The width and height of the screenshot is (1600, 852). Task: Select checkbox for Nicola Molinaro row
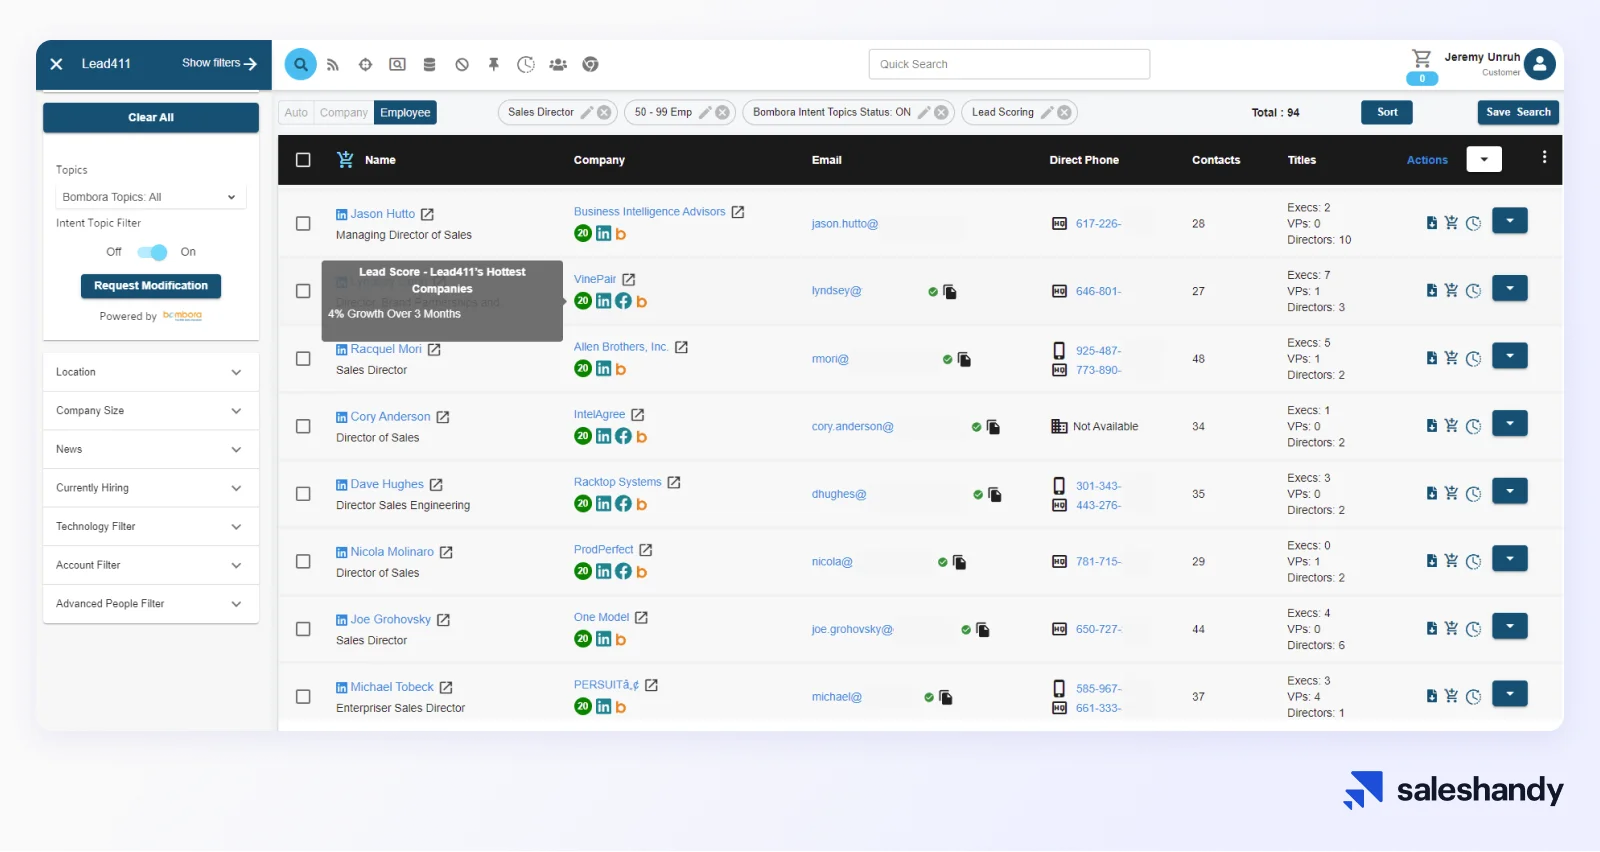tap(303, 562)
